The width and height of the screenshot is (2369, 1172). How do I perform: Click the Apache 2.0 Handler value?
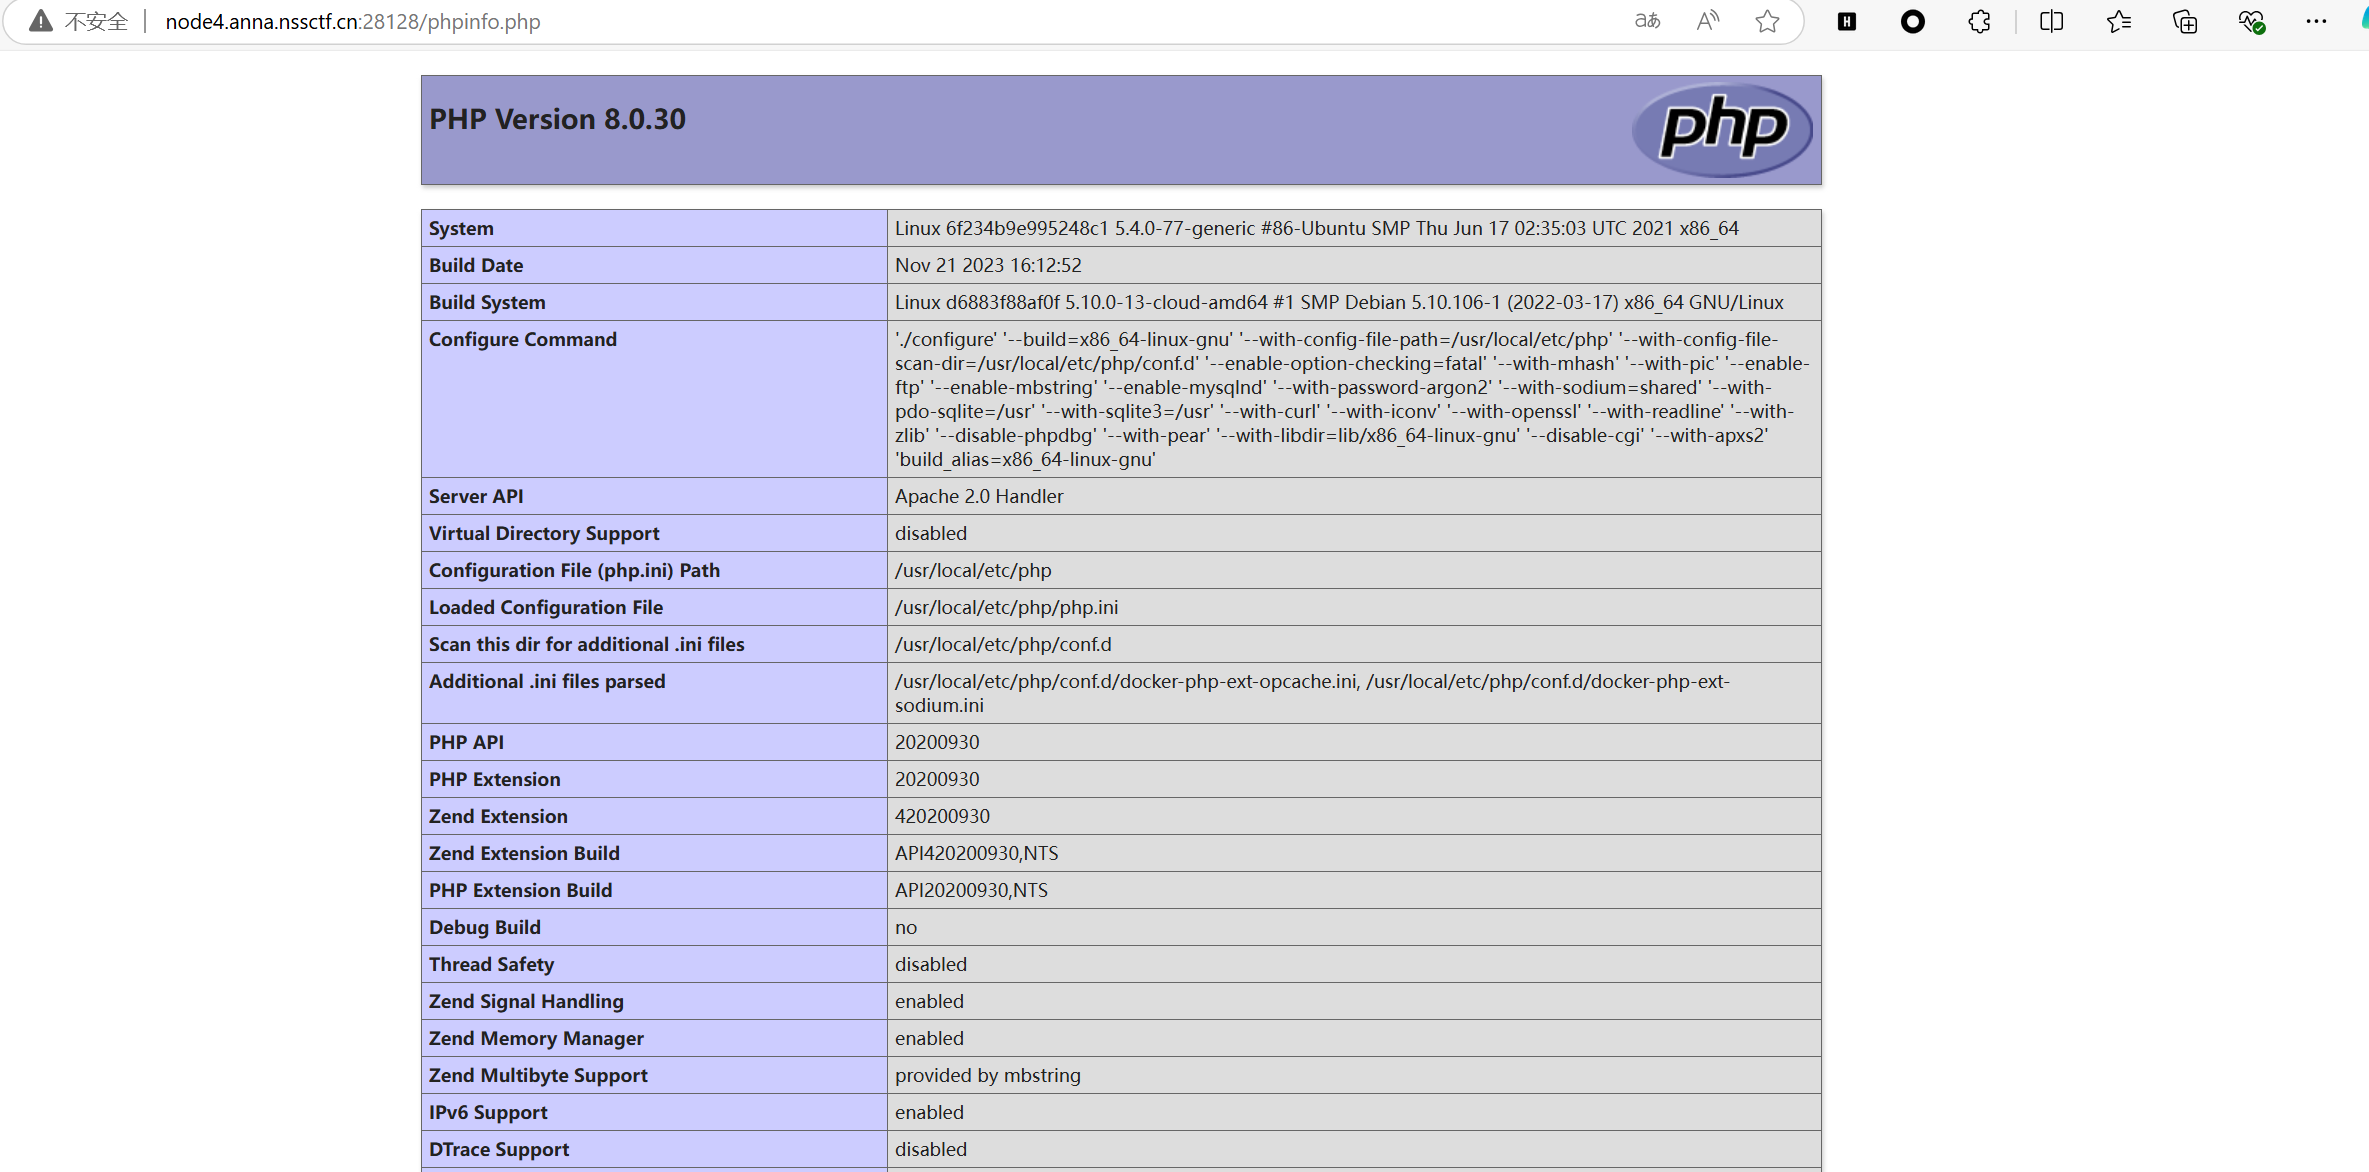pos(979,496)
